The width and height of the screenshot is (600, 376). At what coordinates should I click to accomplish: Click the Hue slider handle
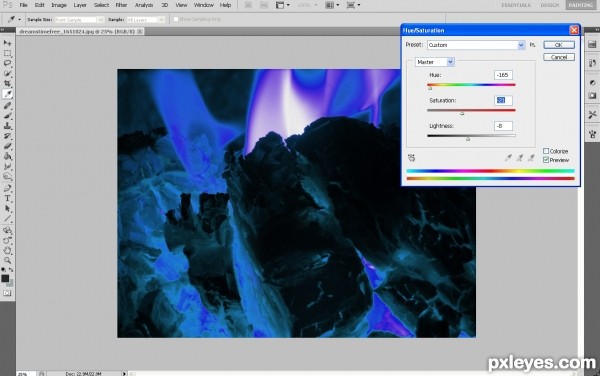[430, 88]
